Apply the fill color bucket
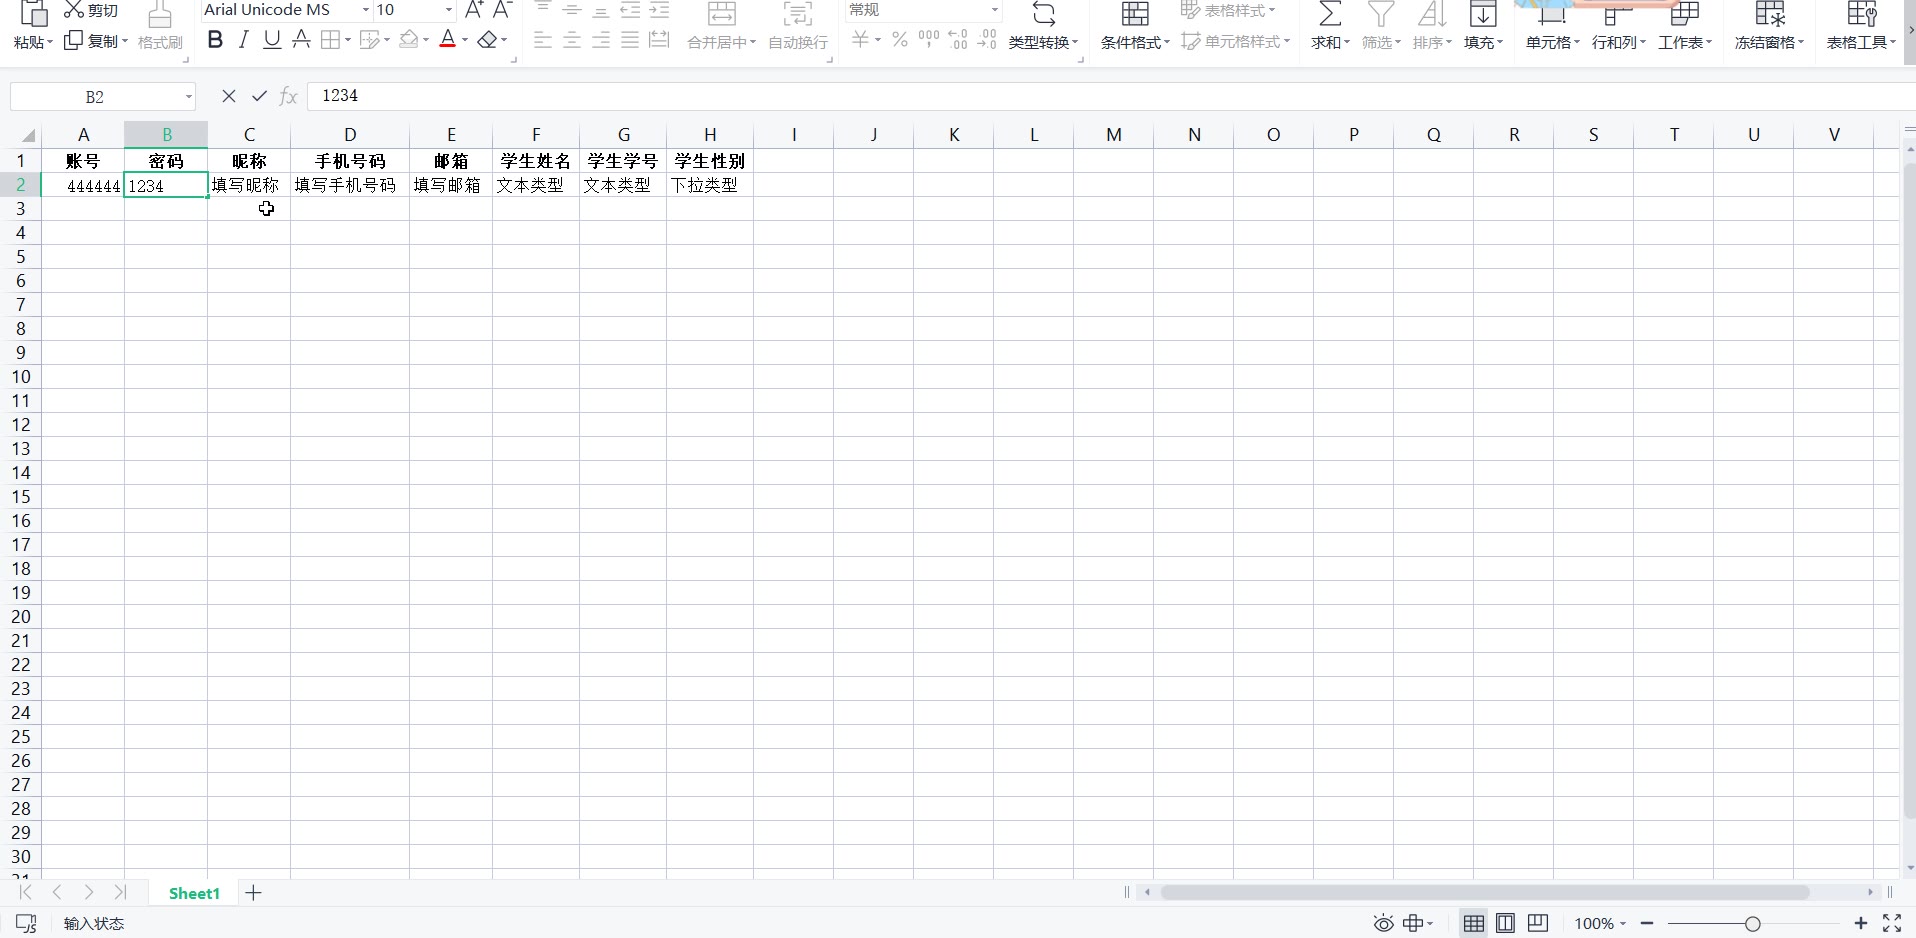 click(x=408, y=40)
